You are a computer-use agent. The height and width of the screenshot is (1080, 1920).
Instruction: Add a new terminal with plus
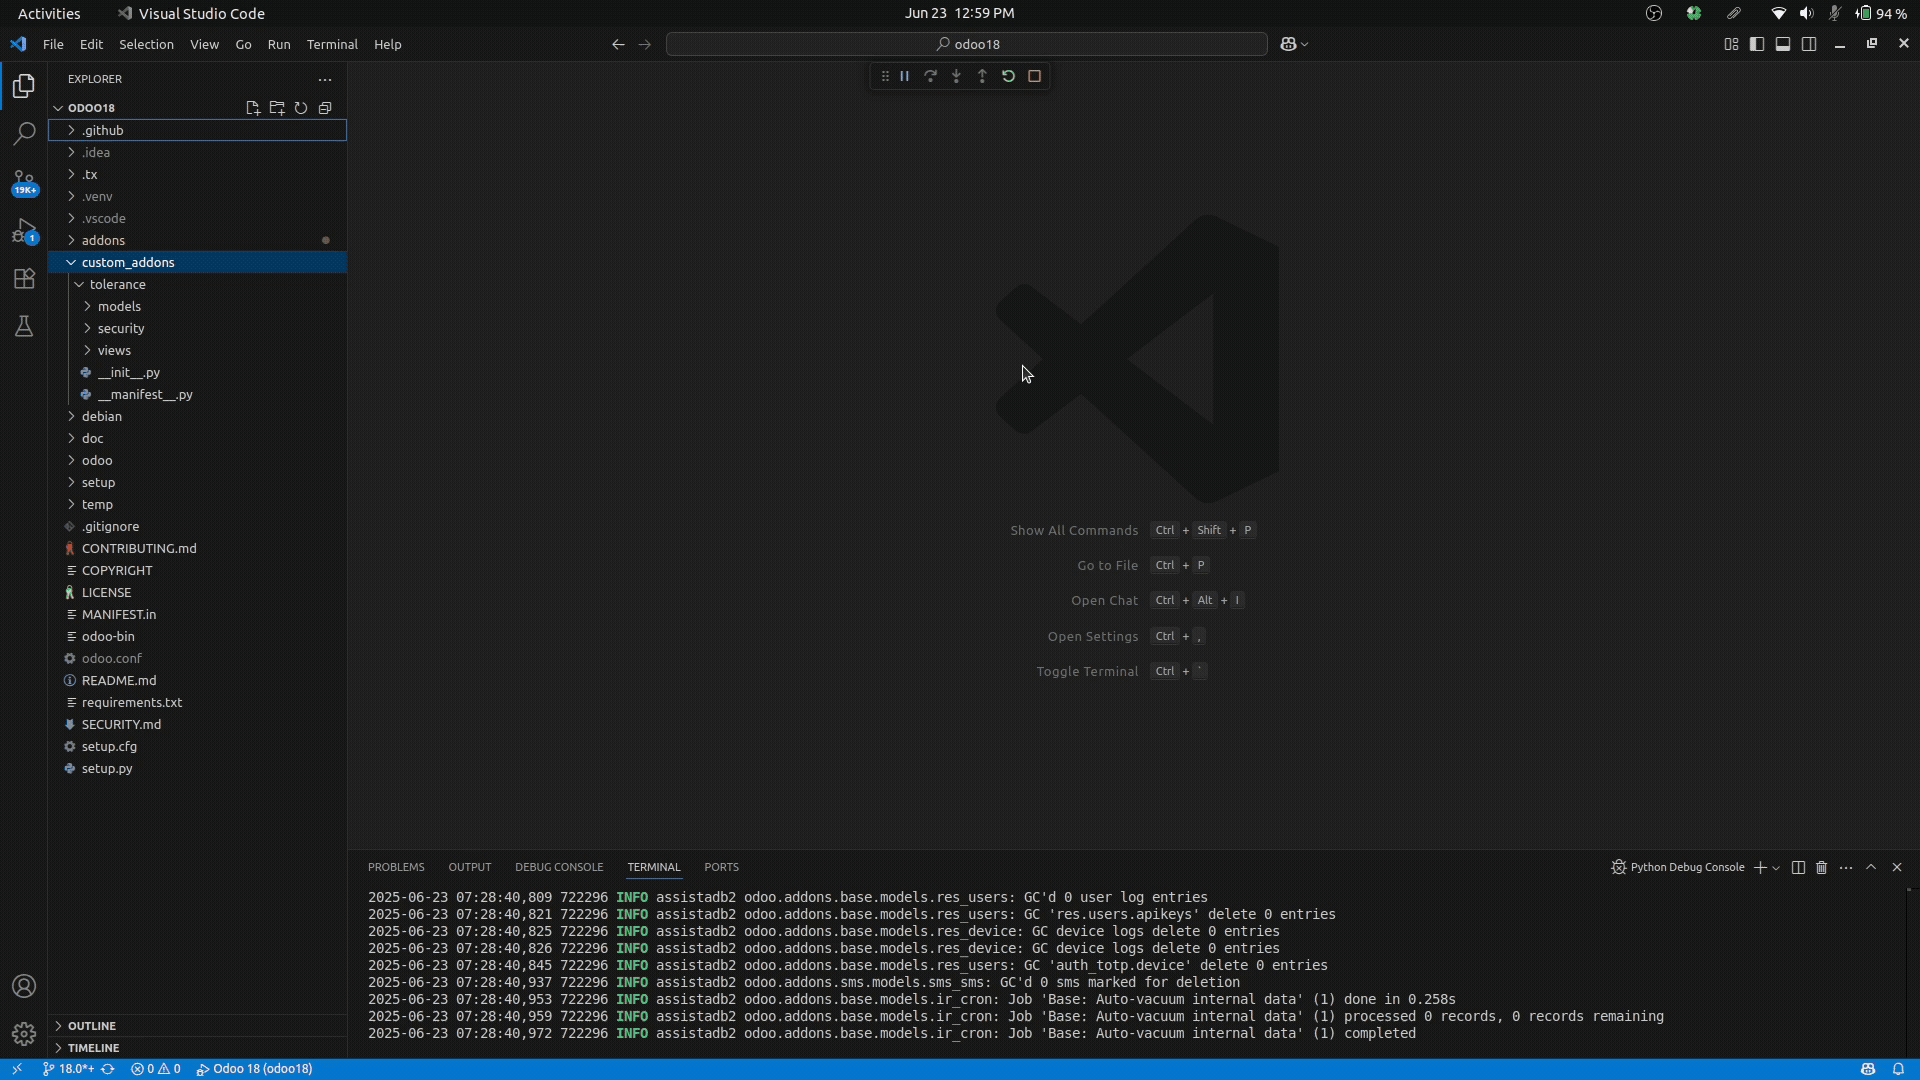pyautogui.click(x=1760, y=868)
